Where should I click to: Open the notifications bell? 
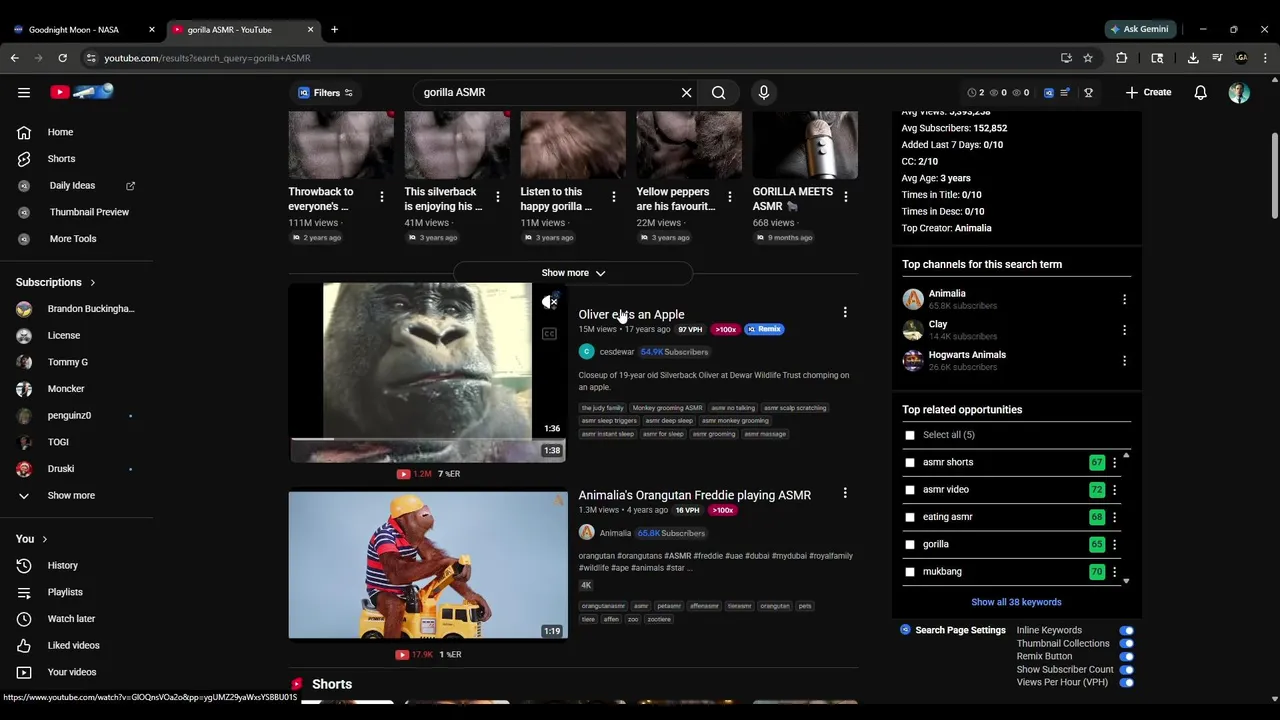coord(1200,92)
